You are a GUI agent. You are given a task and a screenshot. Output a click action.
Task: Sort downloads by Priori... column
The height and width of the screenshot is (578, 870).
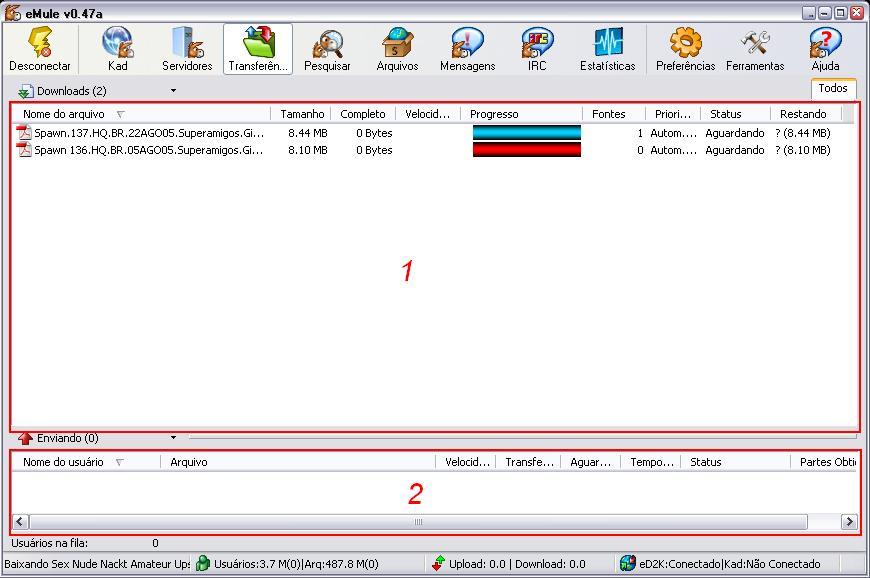(673, 114)
